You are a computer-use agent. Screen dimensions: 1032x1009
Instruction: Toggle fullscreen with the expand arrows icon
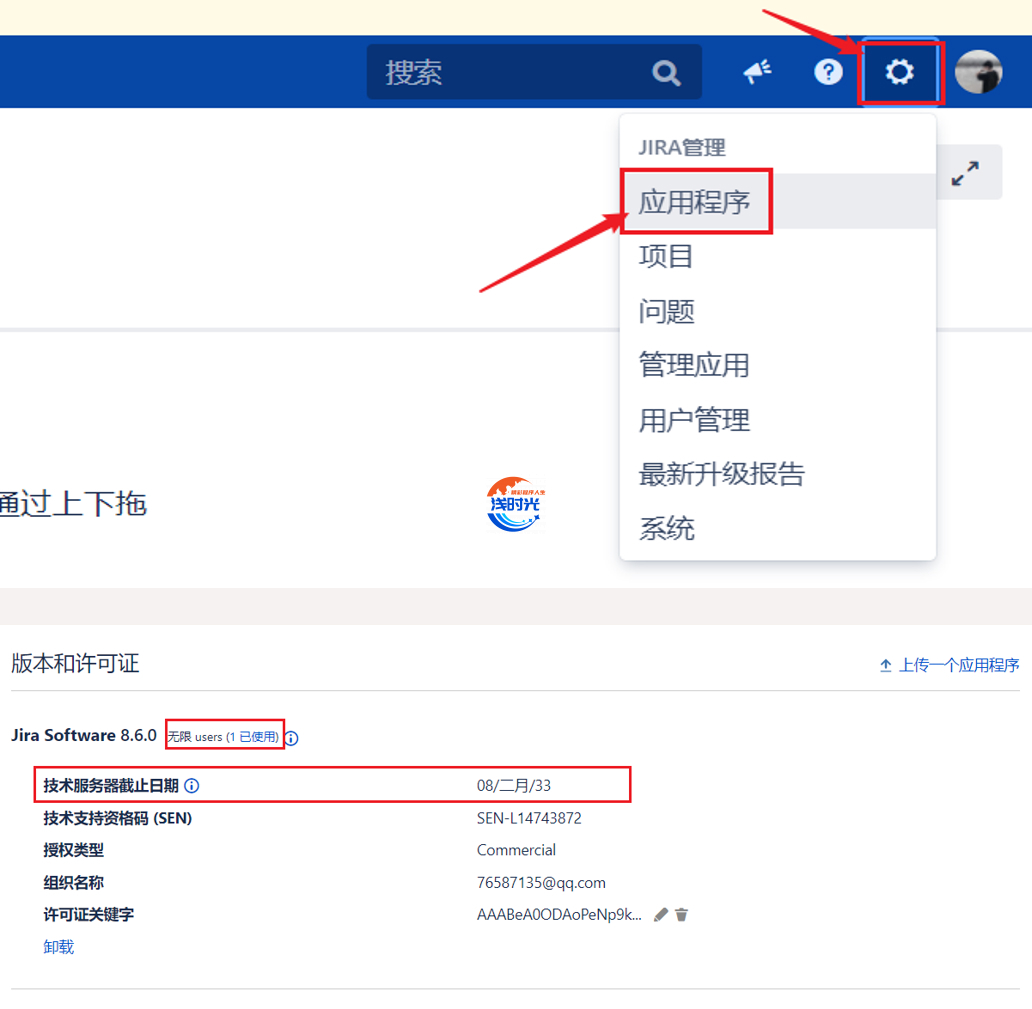click(x=965, y=174)
